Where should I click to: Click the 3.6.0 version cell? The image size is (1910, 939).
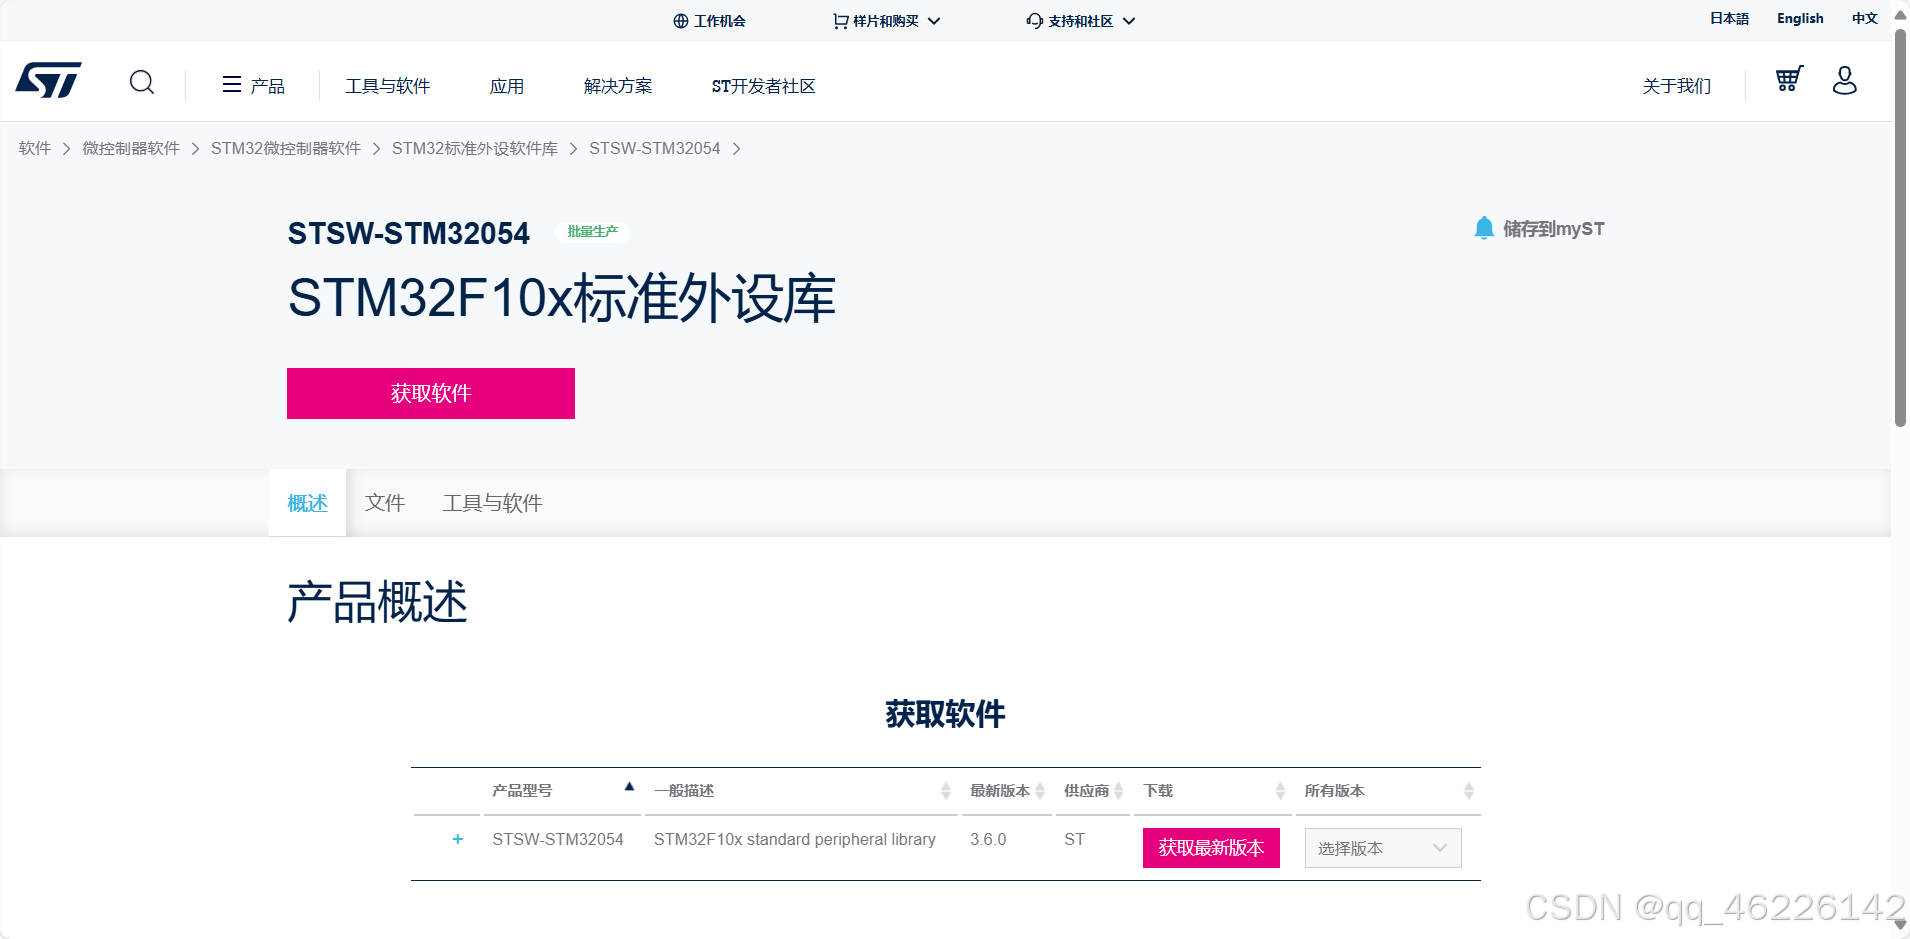988,839
